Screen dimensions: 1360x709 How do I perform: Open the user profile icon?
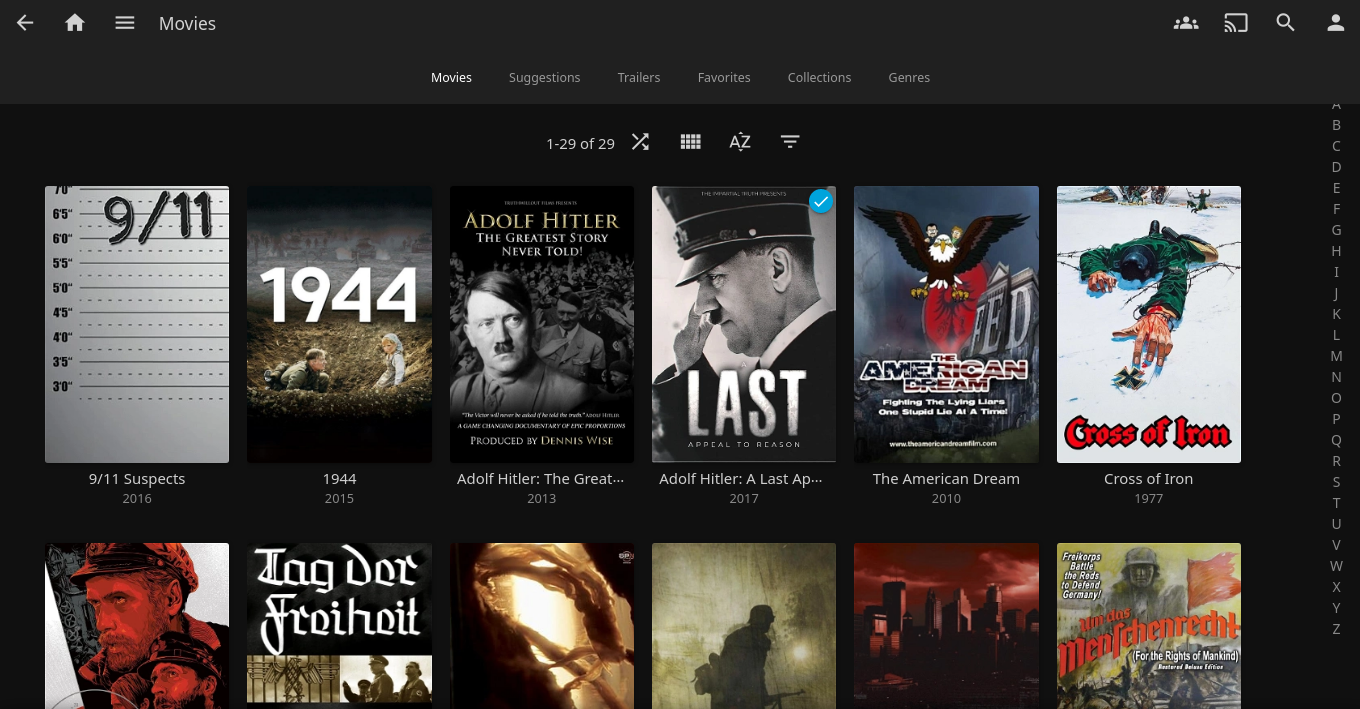point(1336,23)
